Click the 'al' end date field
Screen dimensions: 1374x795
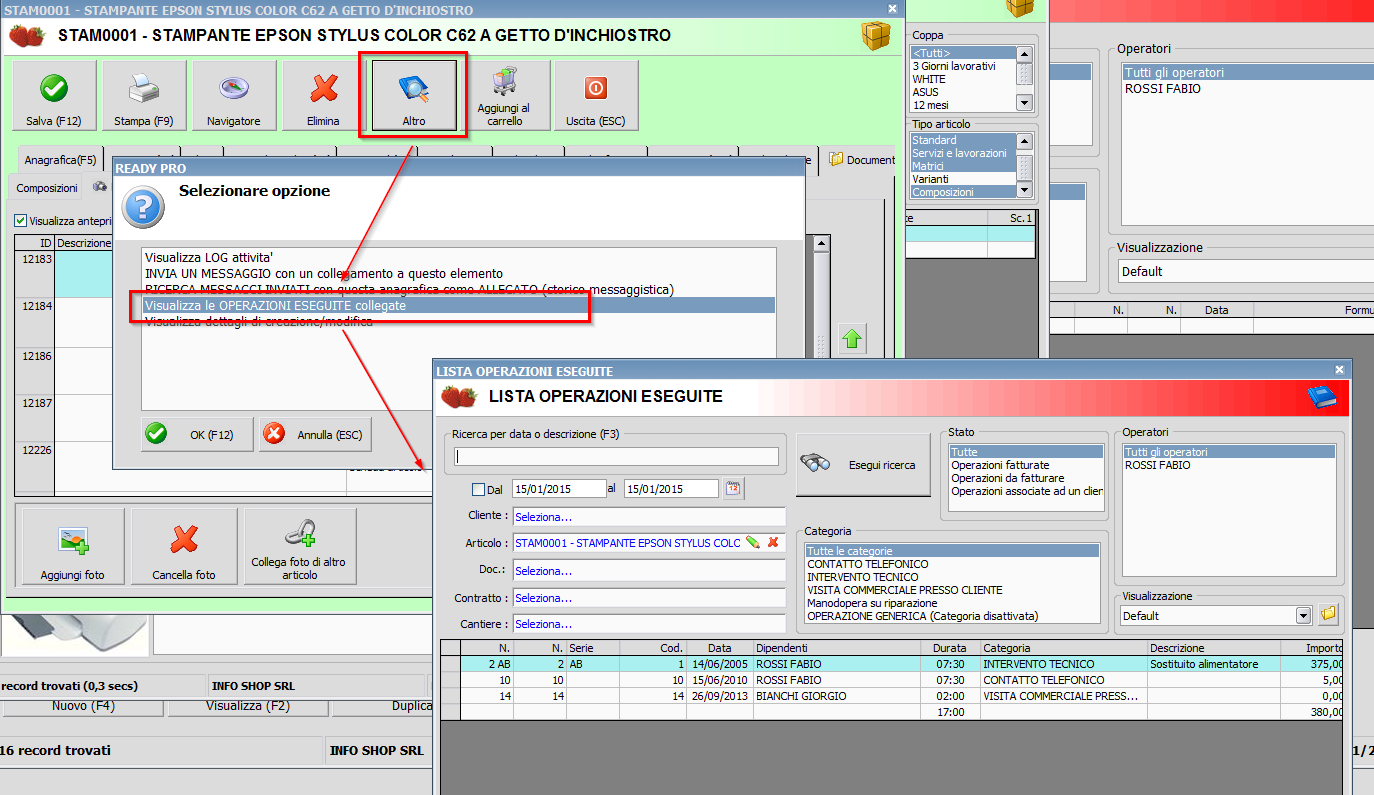671,489
